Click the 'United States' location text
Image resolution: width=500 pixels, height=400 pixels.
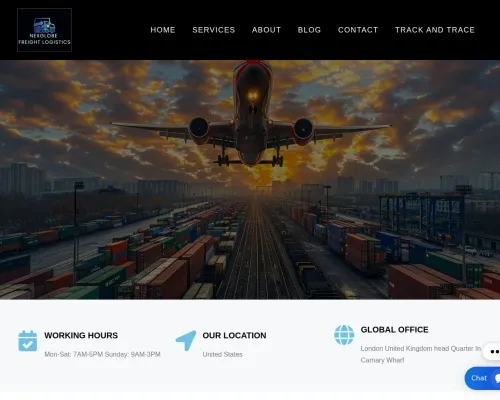coord(222,354)
